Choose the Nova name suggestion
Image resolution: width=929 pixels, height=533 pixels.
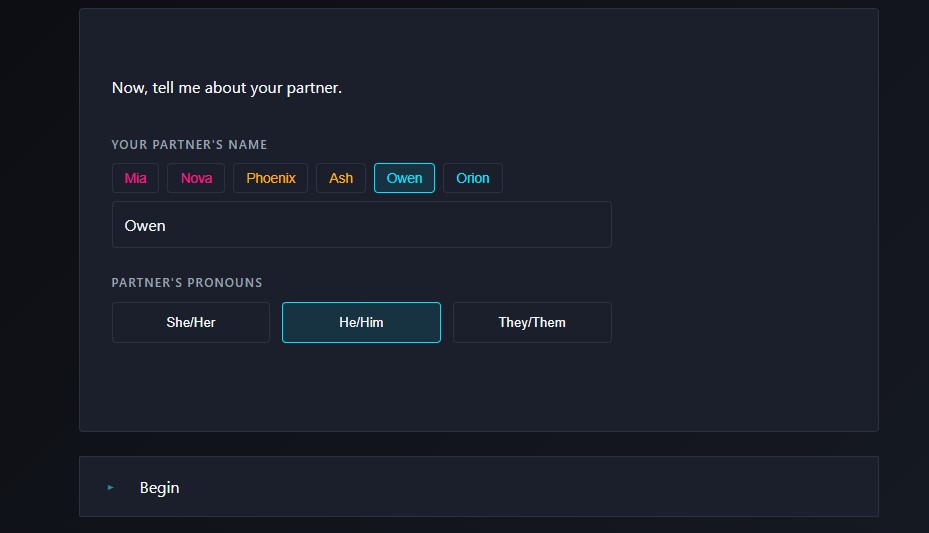(196, 178)
